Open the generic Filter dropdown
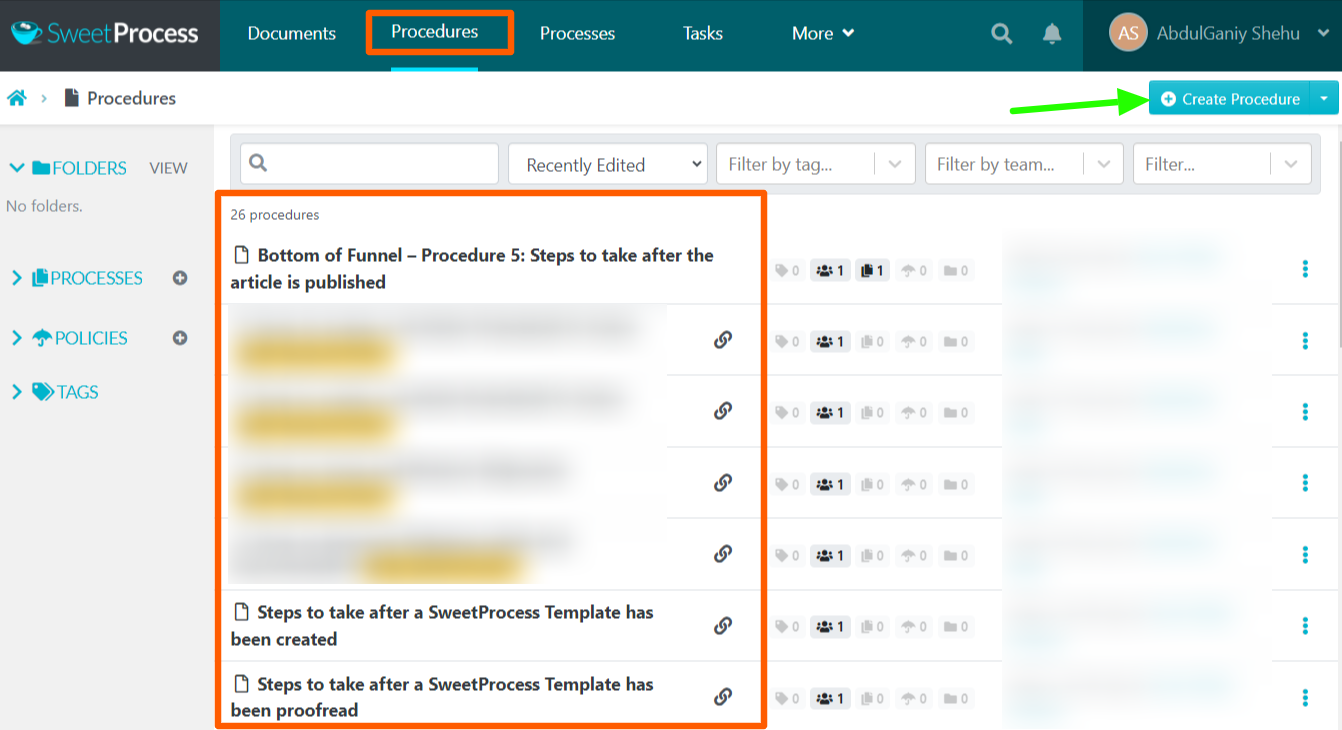The height and width of the screenshot is (730, 1342). [x=1222, y=164]
